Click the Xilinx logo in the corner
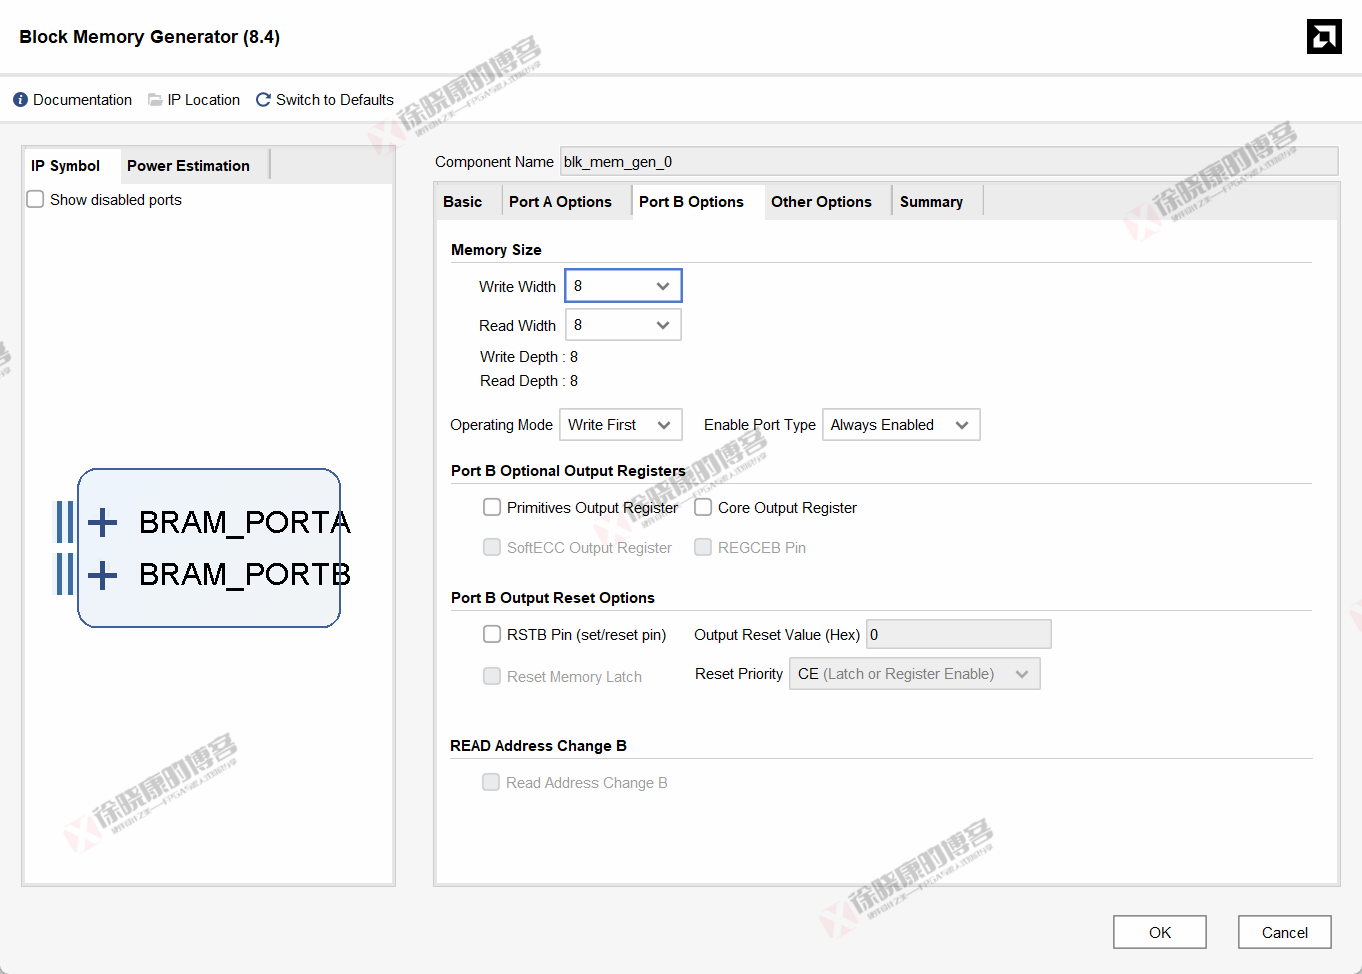The image size is (1362, 974). (x=1323, y=36)
